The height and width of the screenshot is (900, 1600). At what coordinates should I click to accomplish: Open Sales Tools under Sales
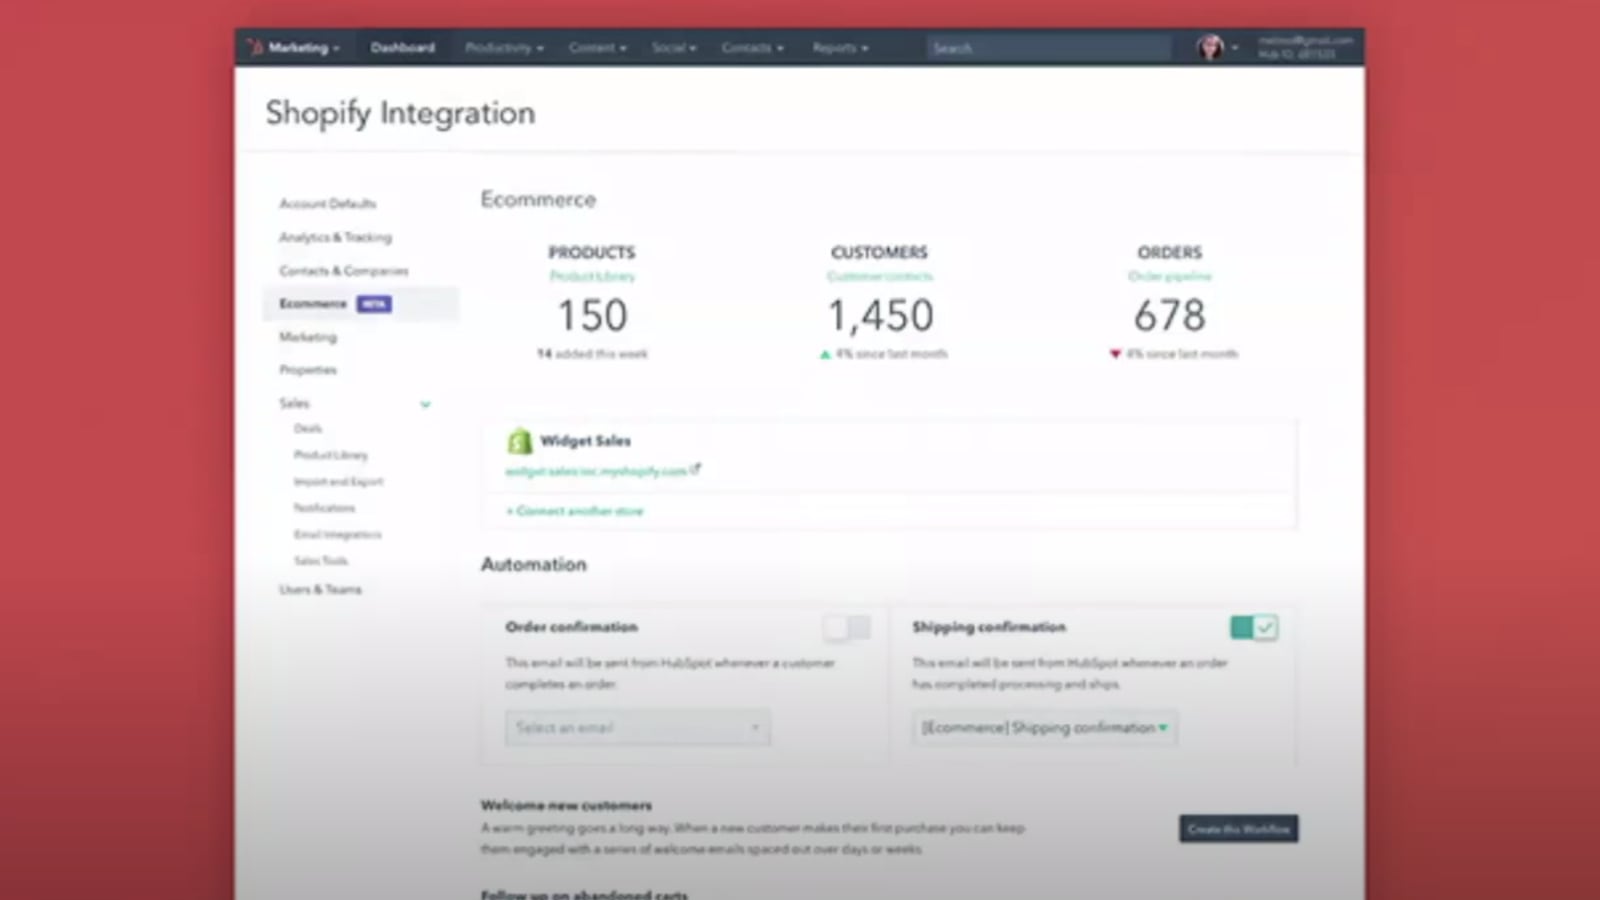[x=321, y=561]
